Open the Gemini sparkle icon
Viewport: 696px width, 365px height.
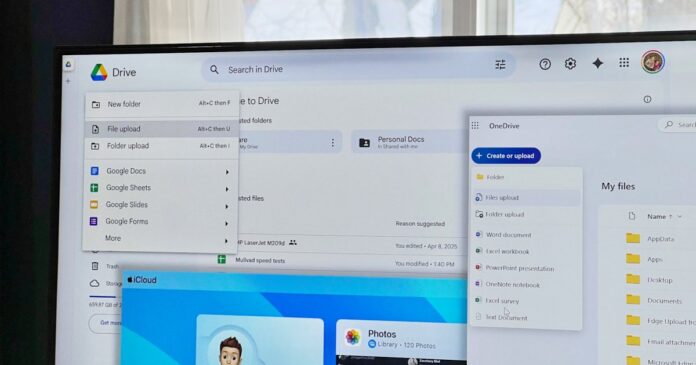597,63
